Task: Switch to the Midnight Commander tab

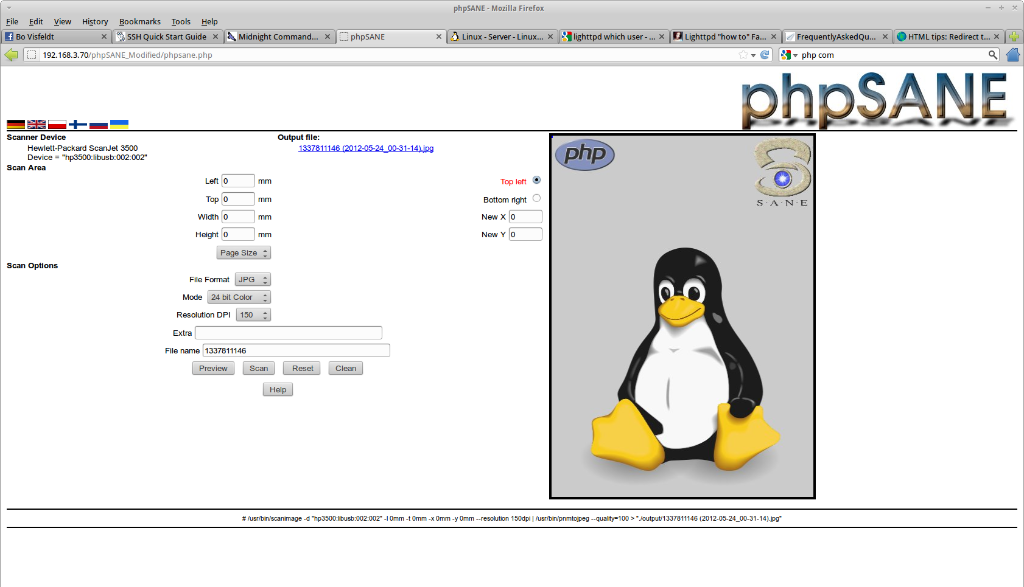Action: coord(279,37)
